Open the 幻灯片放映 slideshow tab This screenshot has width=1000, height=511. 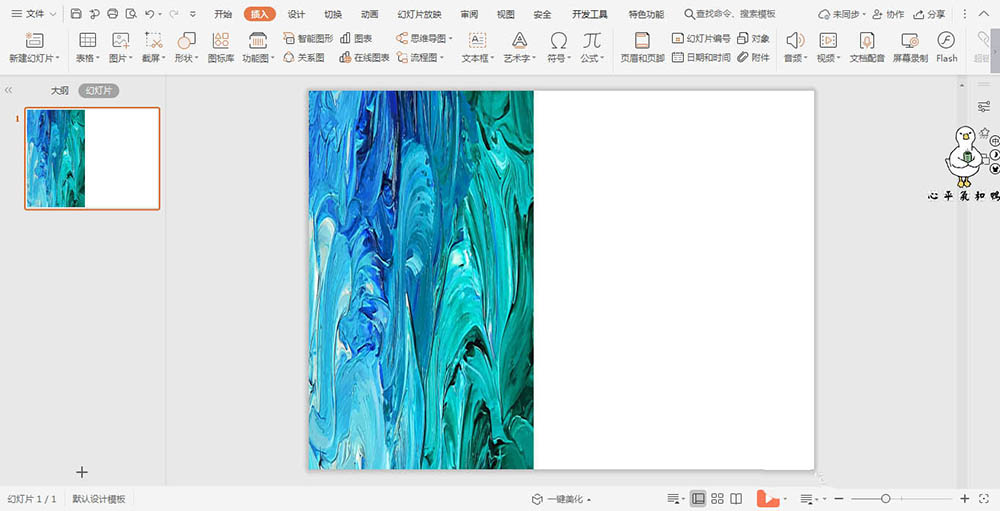419,14
